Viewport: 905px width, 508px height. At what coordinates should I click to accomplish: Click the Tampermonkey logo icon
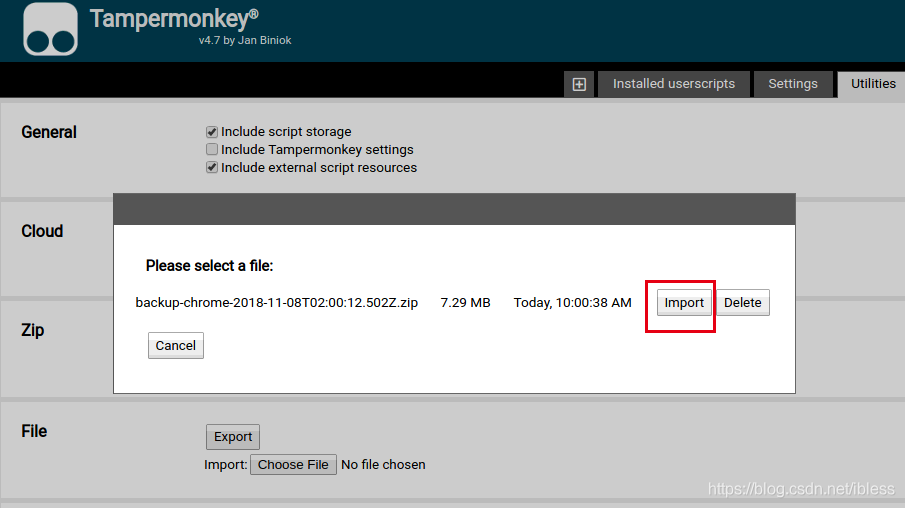point(50,29)
